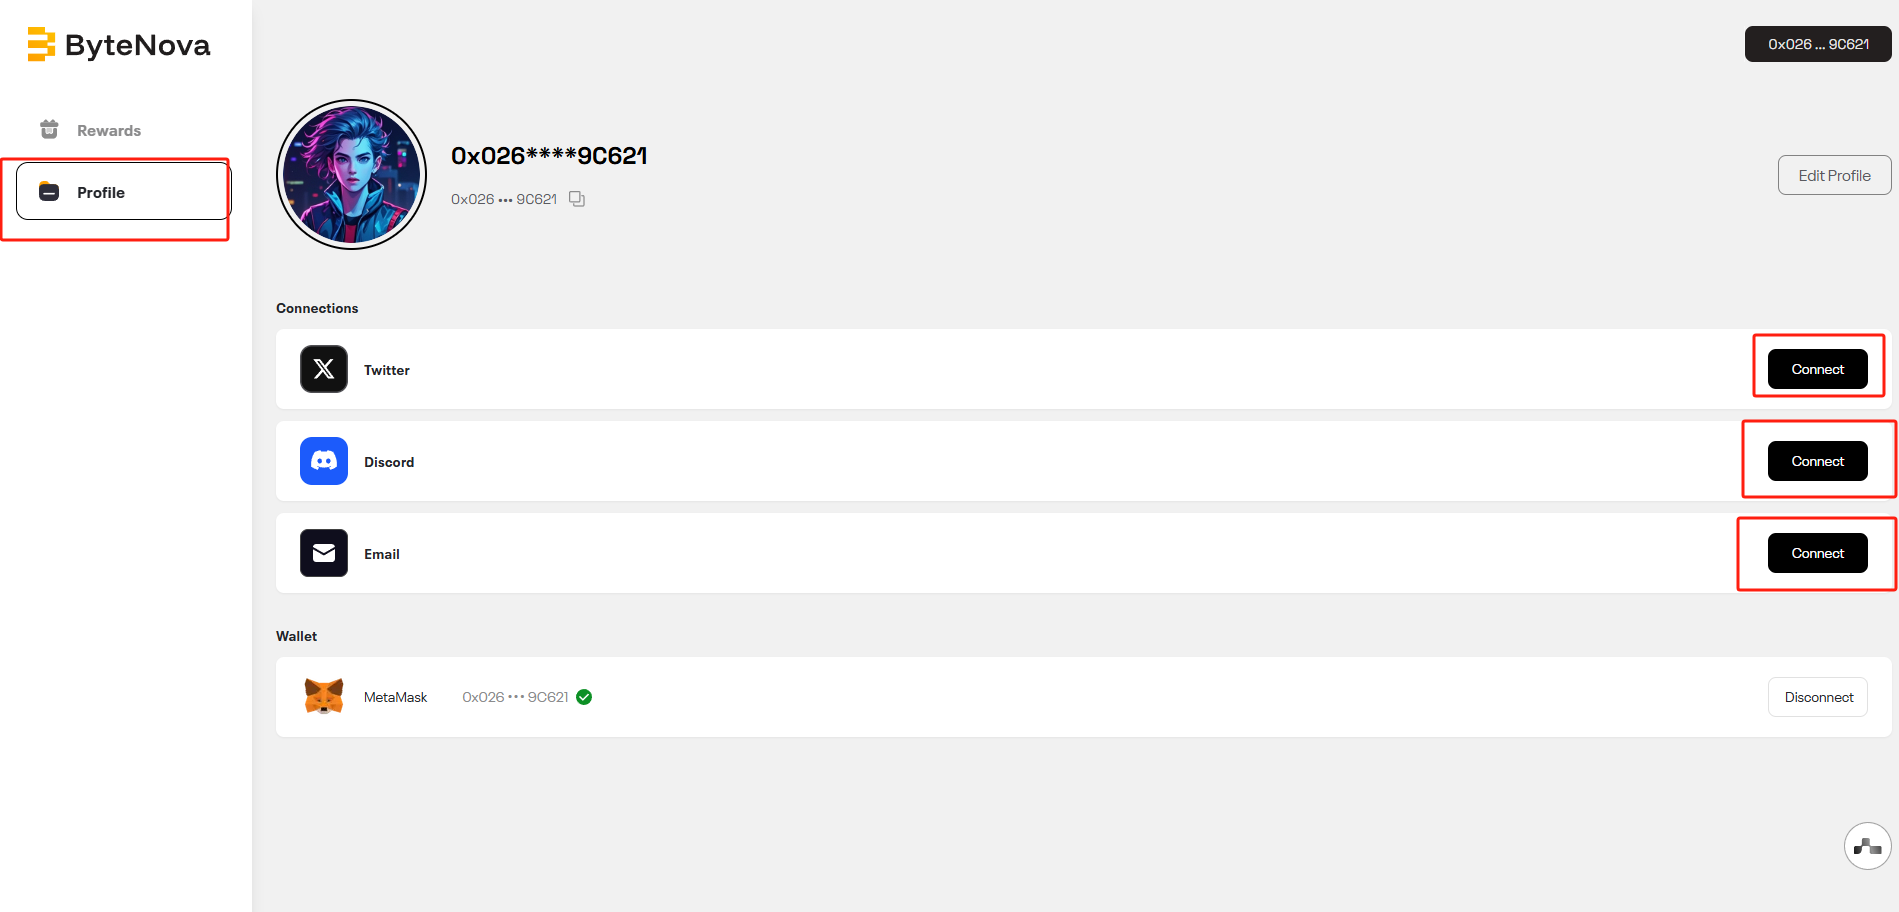Connect the Email account

1817,553
